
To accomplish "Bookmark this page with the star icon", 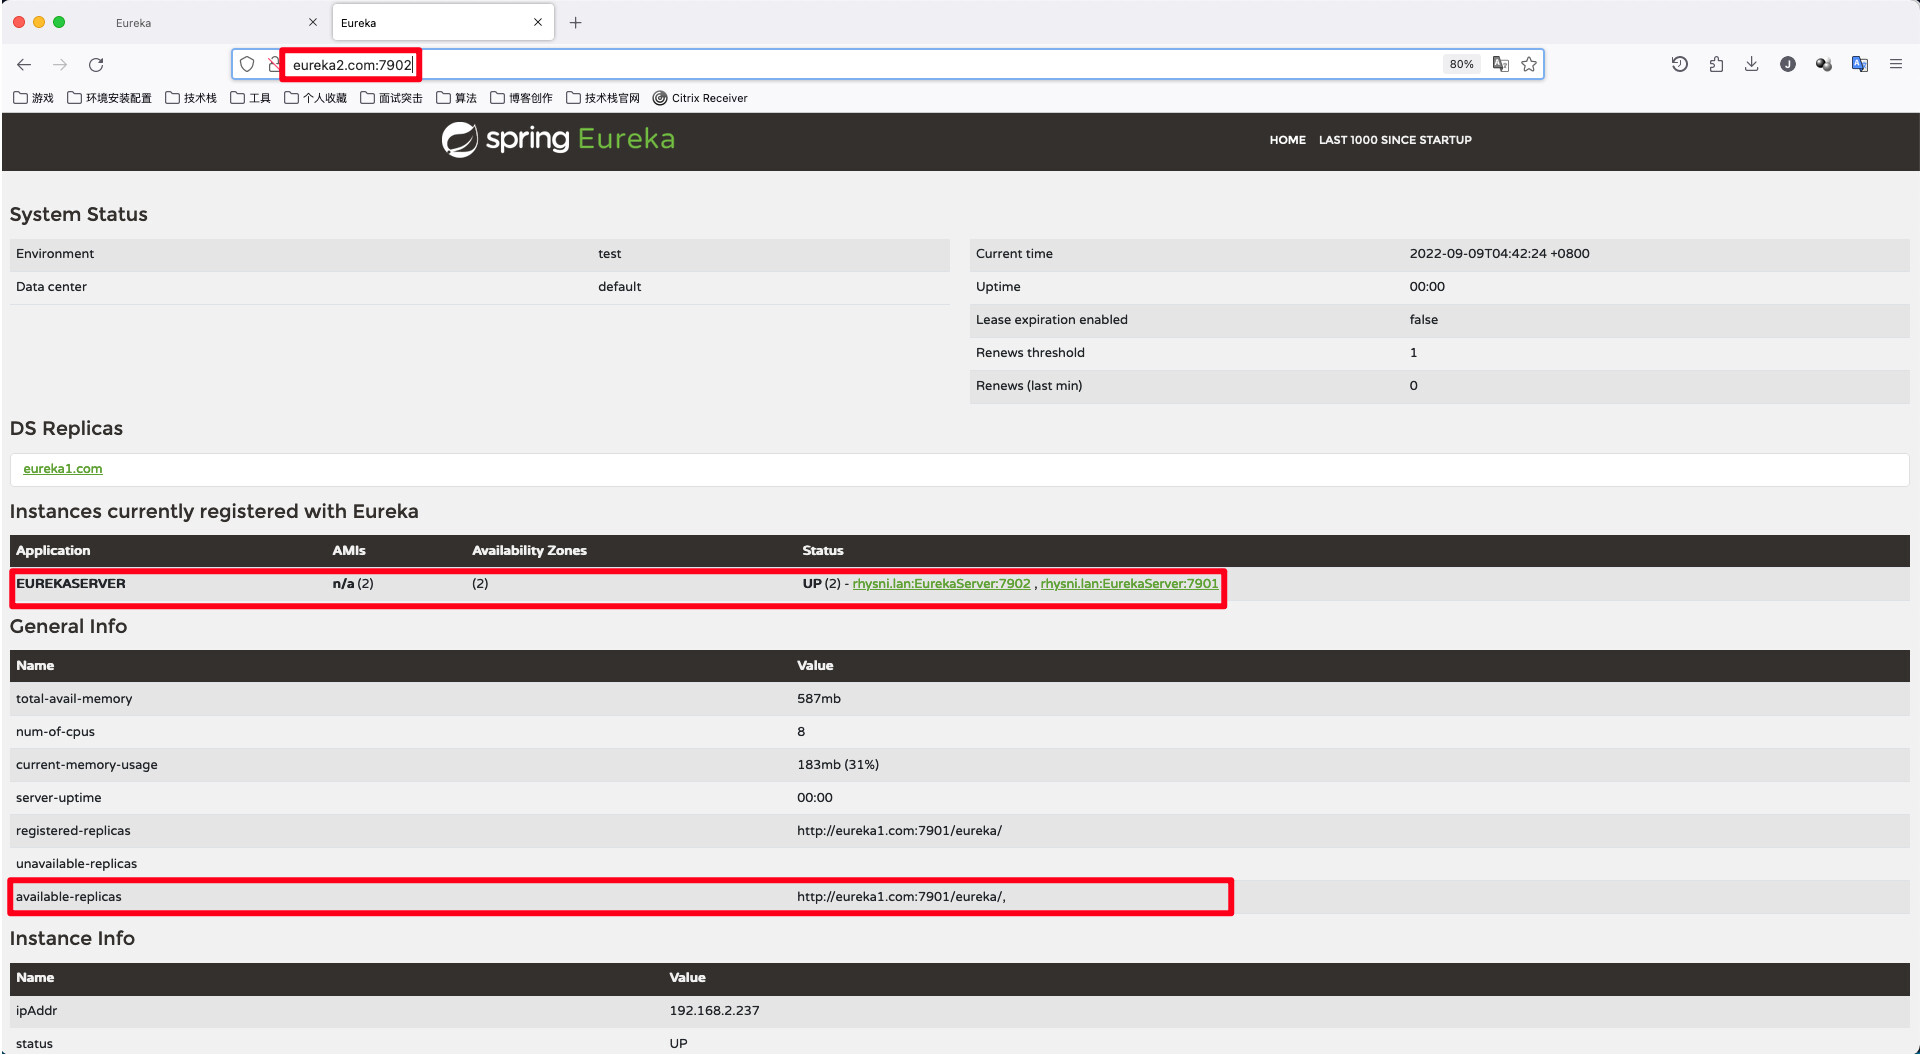I will [x=1529, y=65].
